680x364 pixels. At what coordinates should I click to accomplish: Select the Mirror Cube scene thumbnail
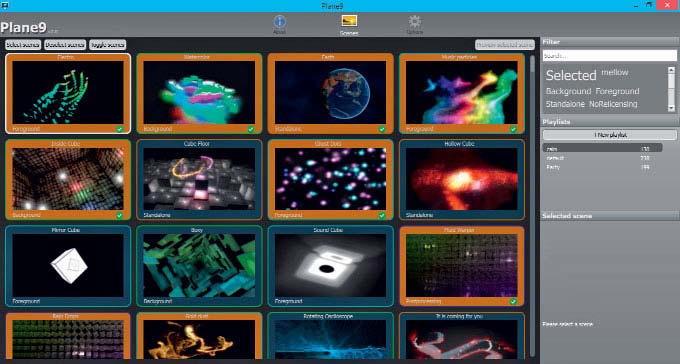click(68, 266)
